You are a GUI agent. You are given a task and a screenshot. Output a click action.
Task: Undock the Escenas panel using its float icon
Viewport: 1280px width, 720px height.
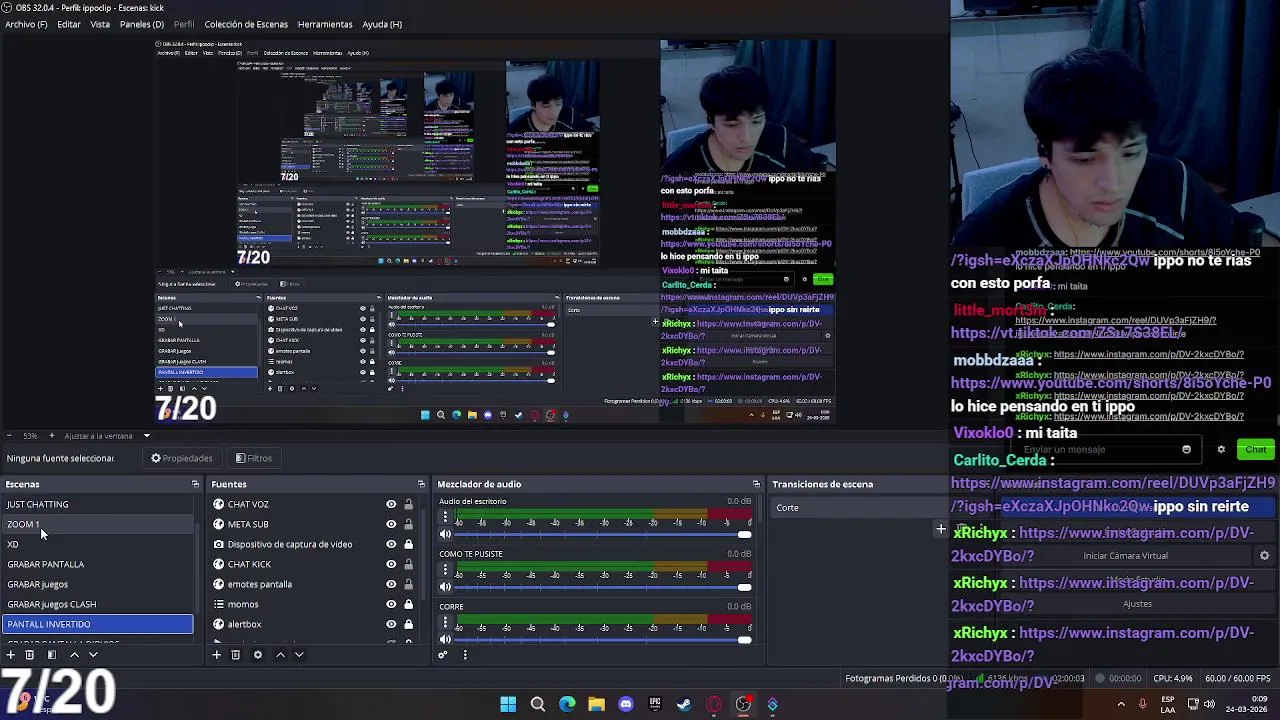[x=195, y=484]
